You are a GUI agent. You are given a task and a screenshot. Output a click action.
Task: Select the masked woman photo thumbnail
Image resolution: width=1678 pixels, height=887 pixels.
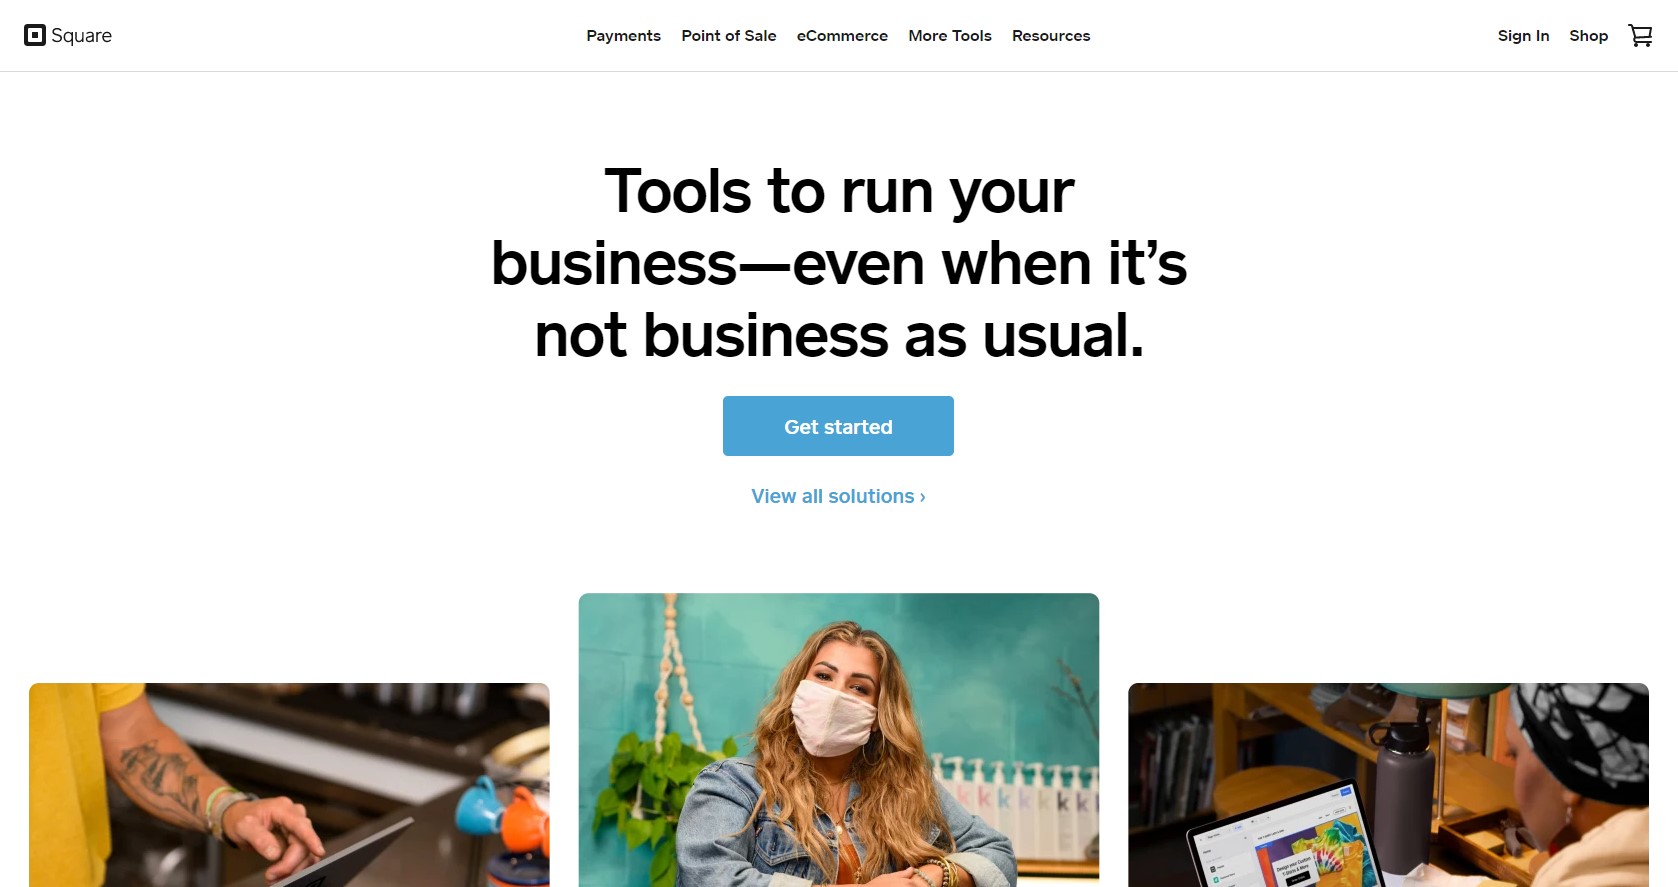(838, 740)
